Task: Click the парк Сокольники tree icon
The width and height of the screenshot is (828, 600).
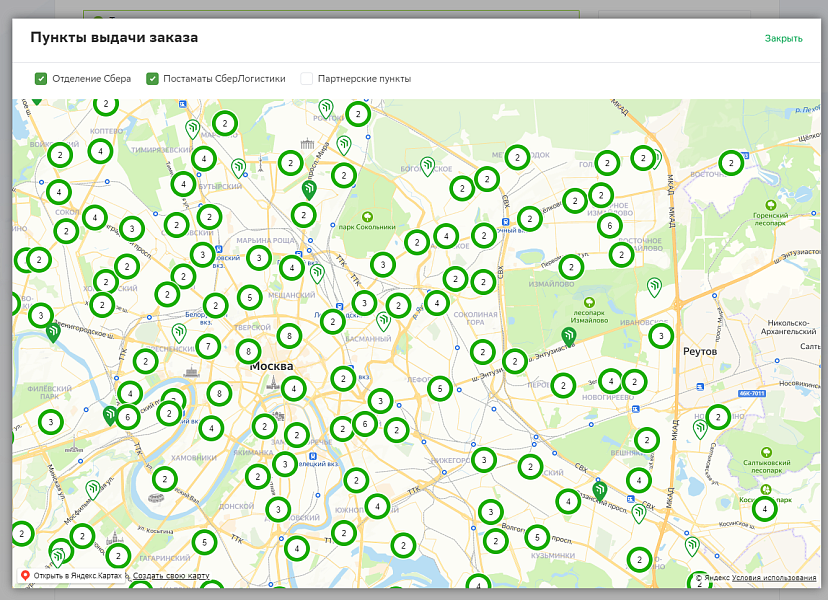Action: 367,216
